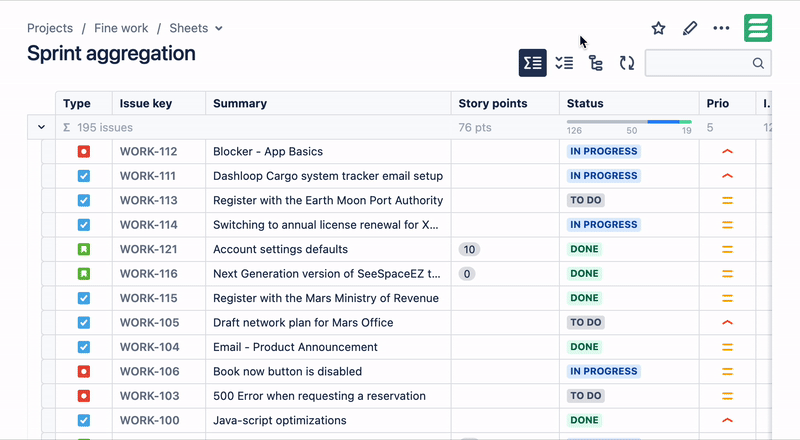Click high priority icon for WORK-105
The height and width of the screenshot is (440, 800).
[728, 323]
